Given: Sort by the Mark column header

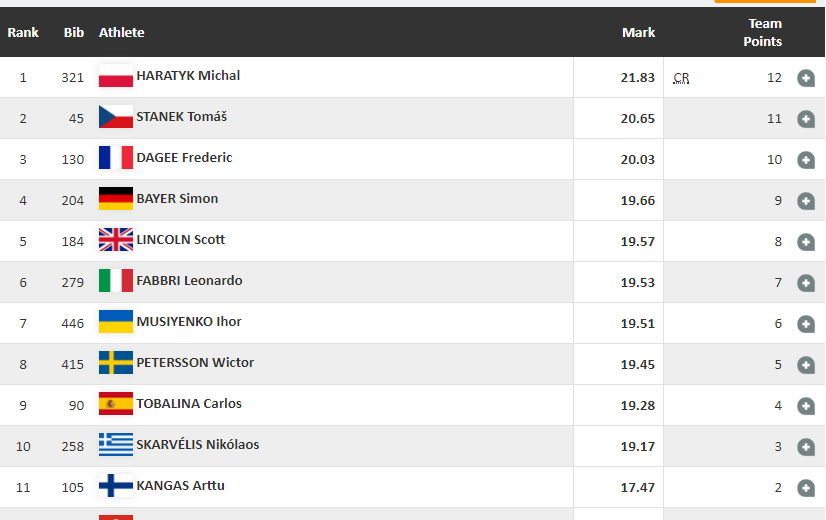Looking at the screenshot, I should 638,33.
